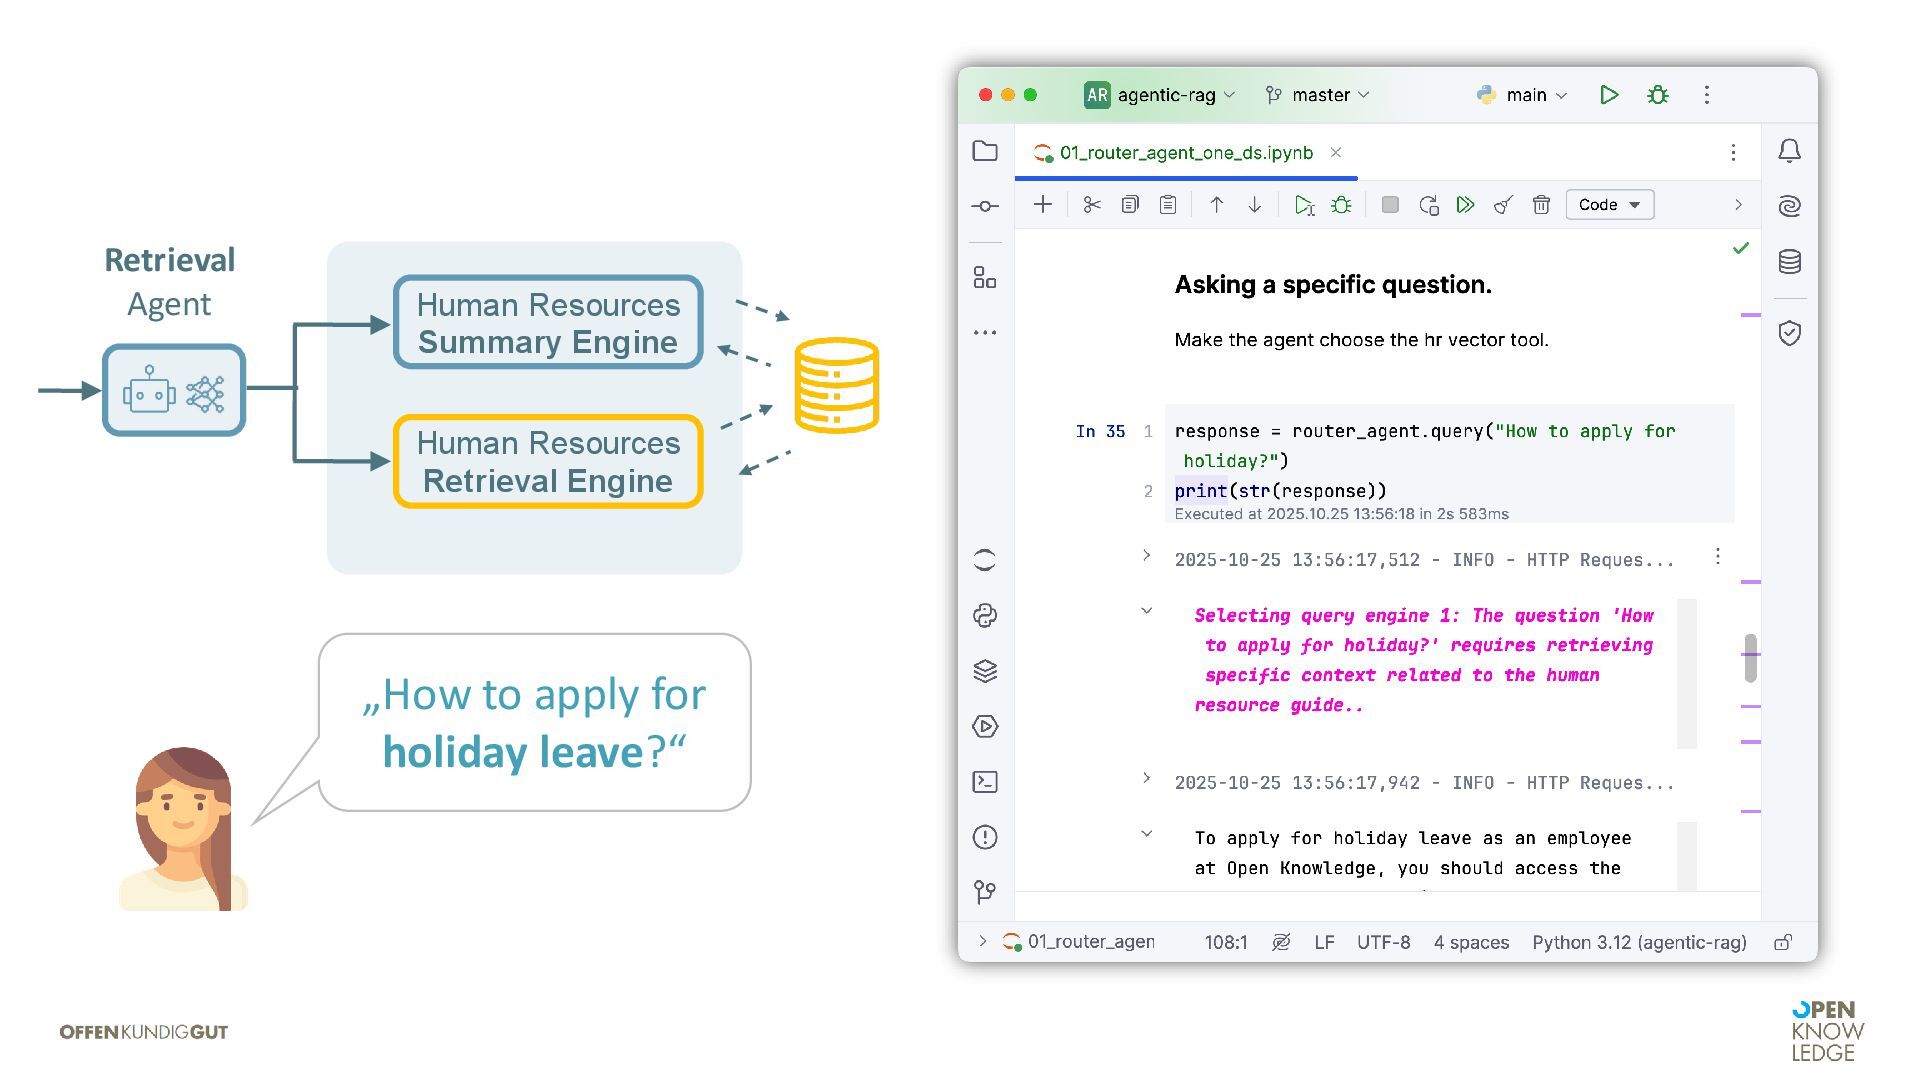The height and width of the screenshot is (1080, 1920).
Task: Open the Notifications bell panel
Action: coord(1789,151)
